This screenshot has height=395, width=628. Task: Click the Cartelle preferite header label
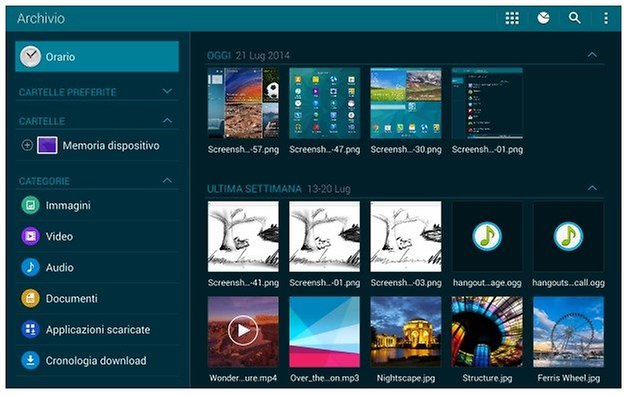(67, 92)
